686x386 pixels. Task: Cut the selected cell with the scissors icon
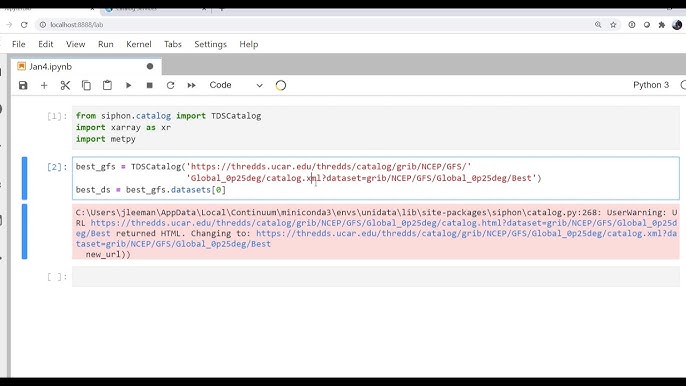click(65, 85)
